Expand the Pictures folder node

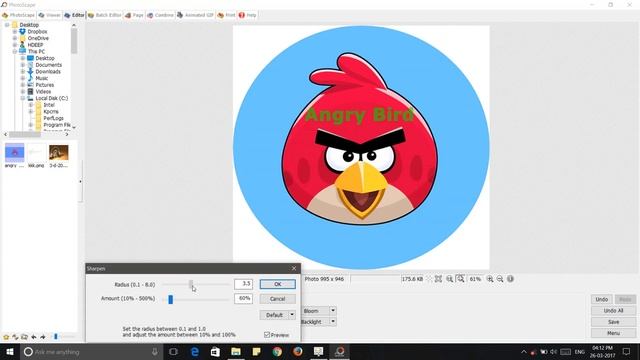point(23,85)
